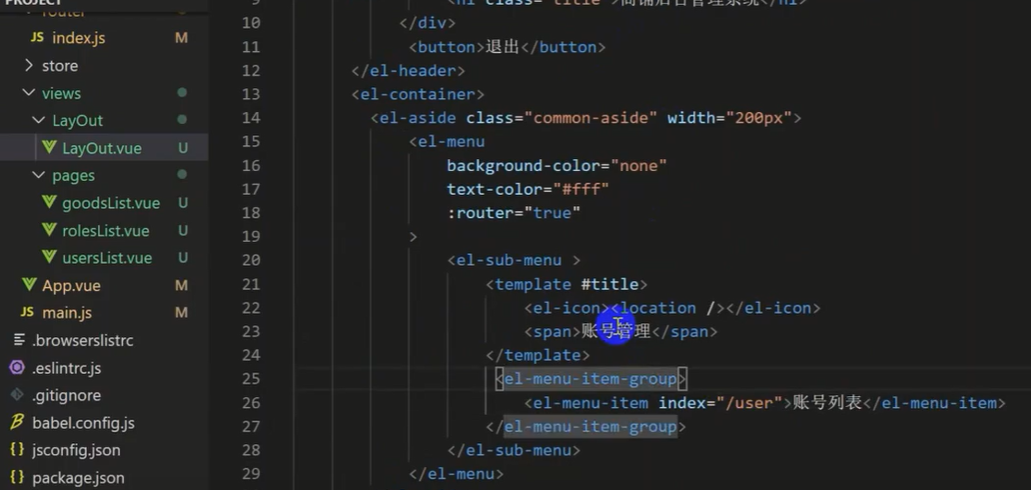Click the LayOut folder label
This screenshot has width=1031, height=490.
pos(78,121)
